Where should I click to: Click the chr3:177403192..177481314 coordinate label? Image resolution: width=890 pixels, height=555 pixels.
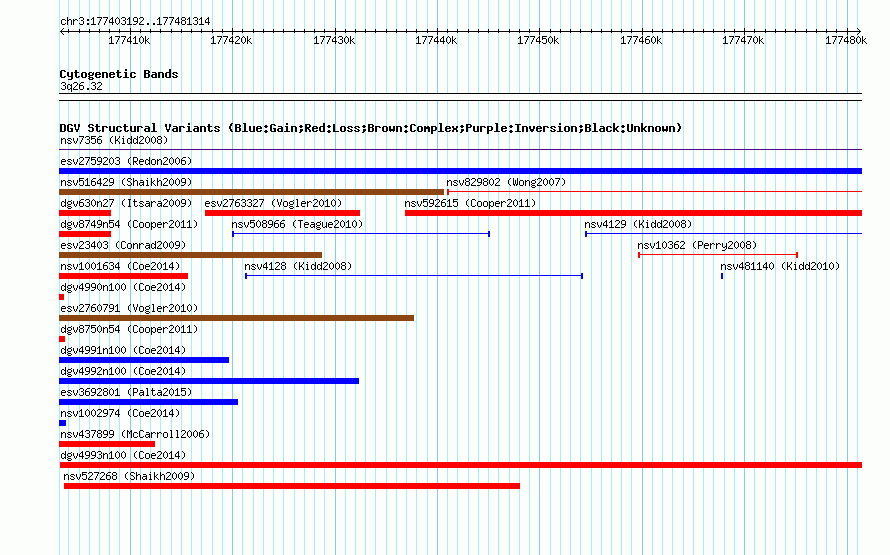click(x=135, y=21)
